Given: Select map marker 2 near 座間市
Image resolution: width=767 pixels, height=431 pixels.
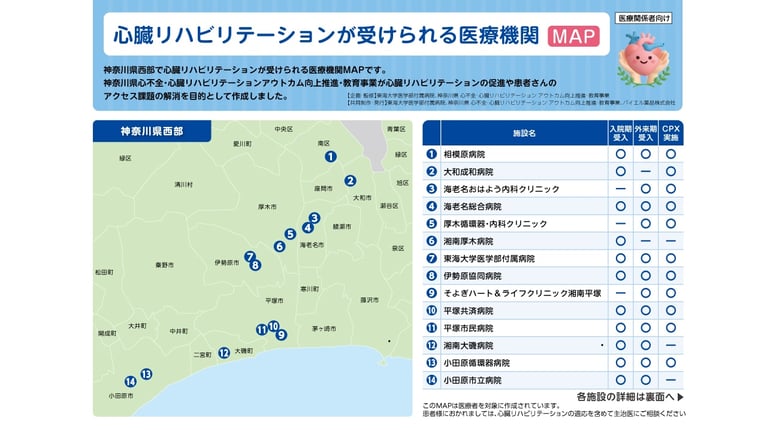Looking at the screenshot, I should click(x=350, y=181).
